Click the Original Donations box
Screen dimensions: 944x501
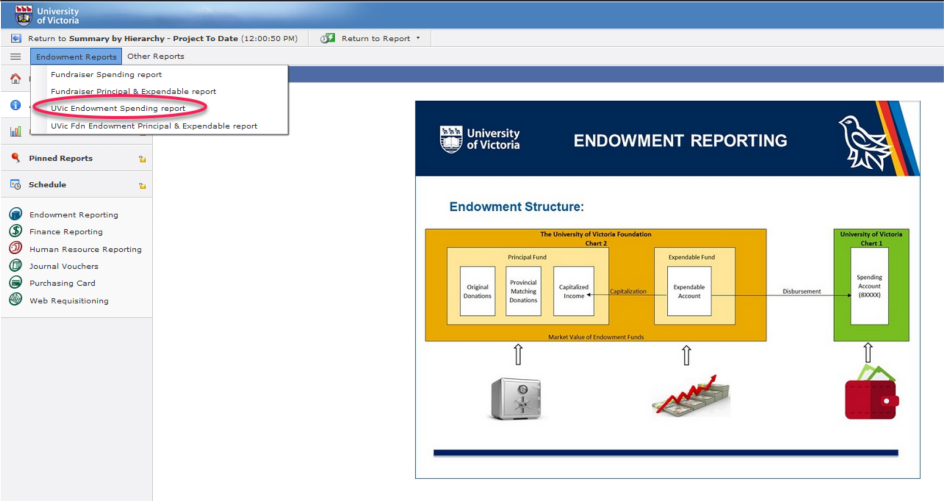(477, 291)
